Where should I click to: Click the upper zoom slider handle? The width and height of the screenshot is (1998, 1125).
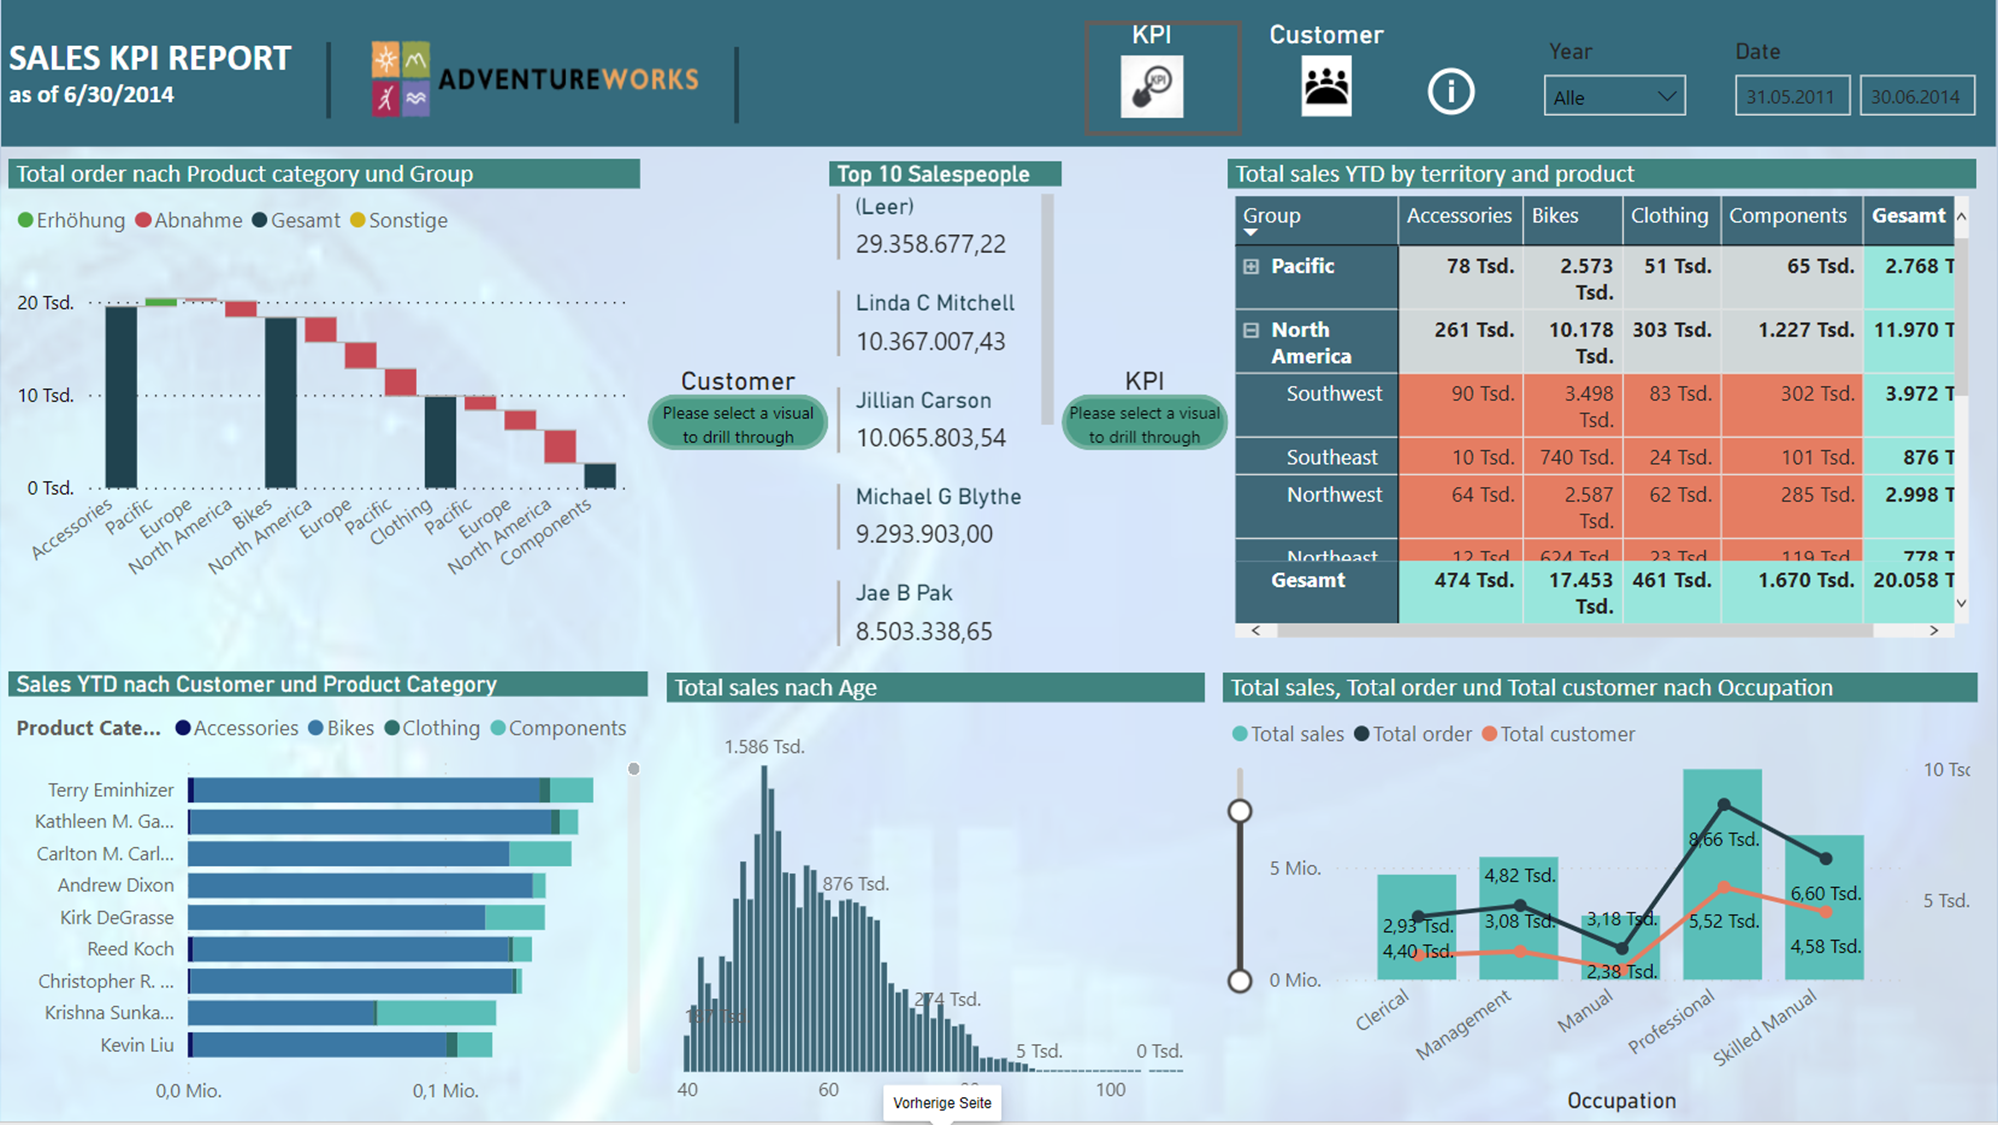(1240, 811)
